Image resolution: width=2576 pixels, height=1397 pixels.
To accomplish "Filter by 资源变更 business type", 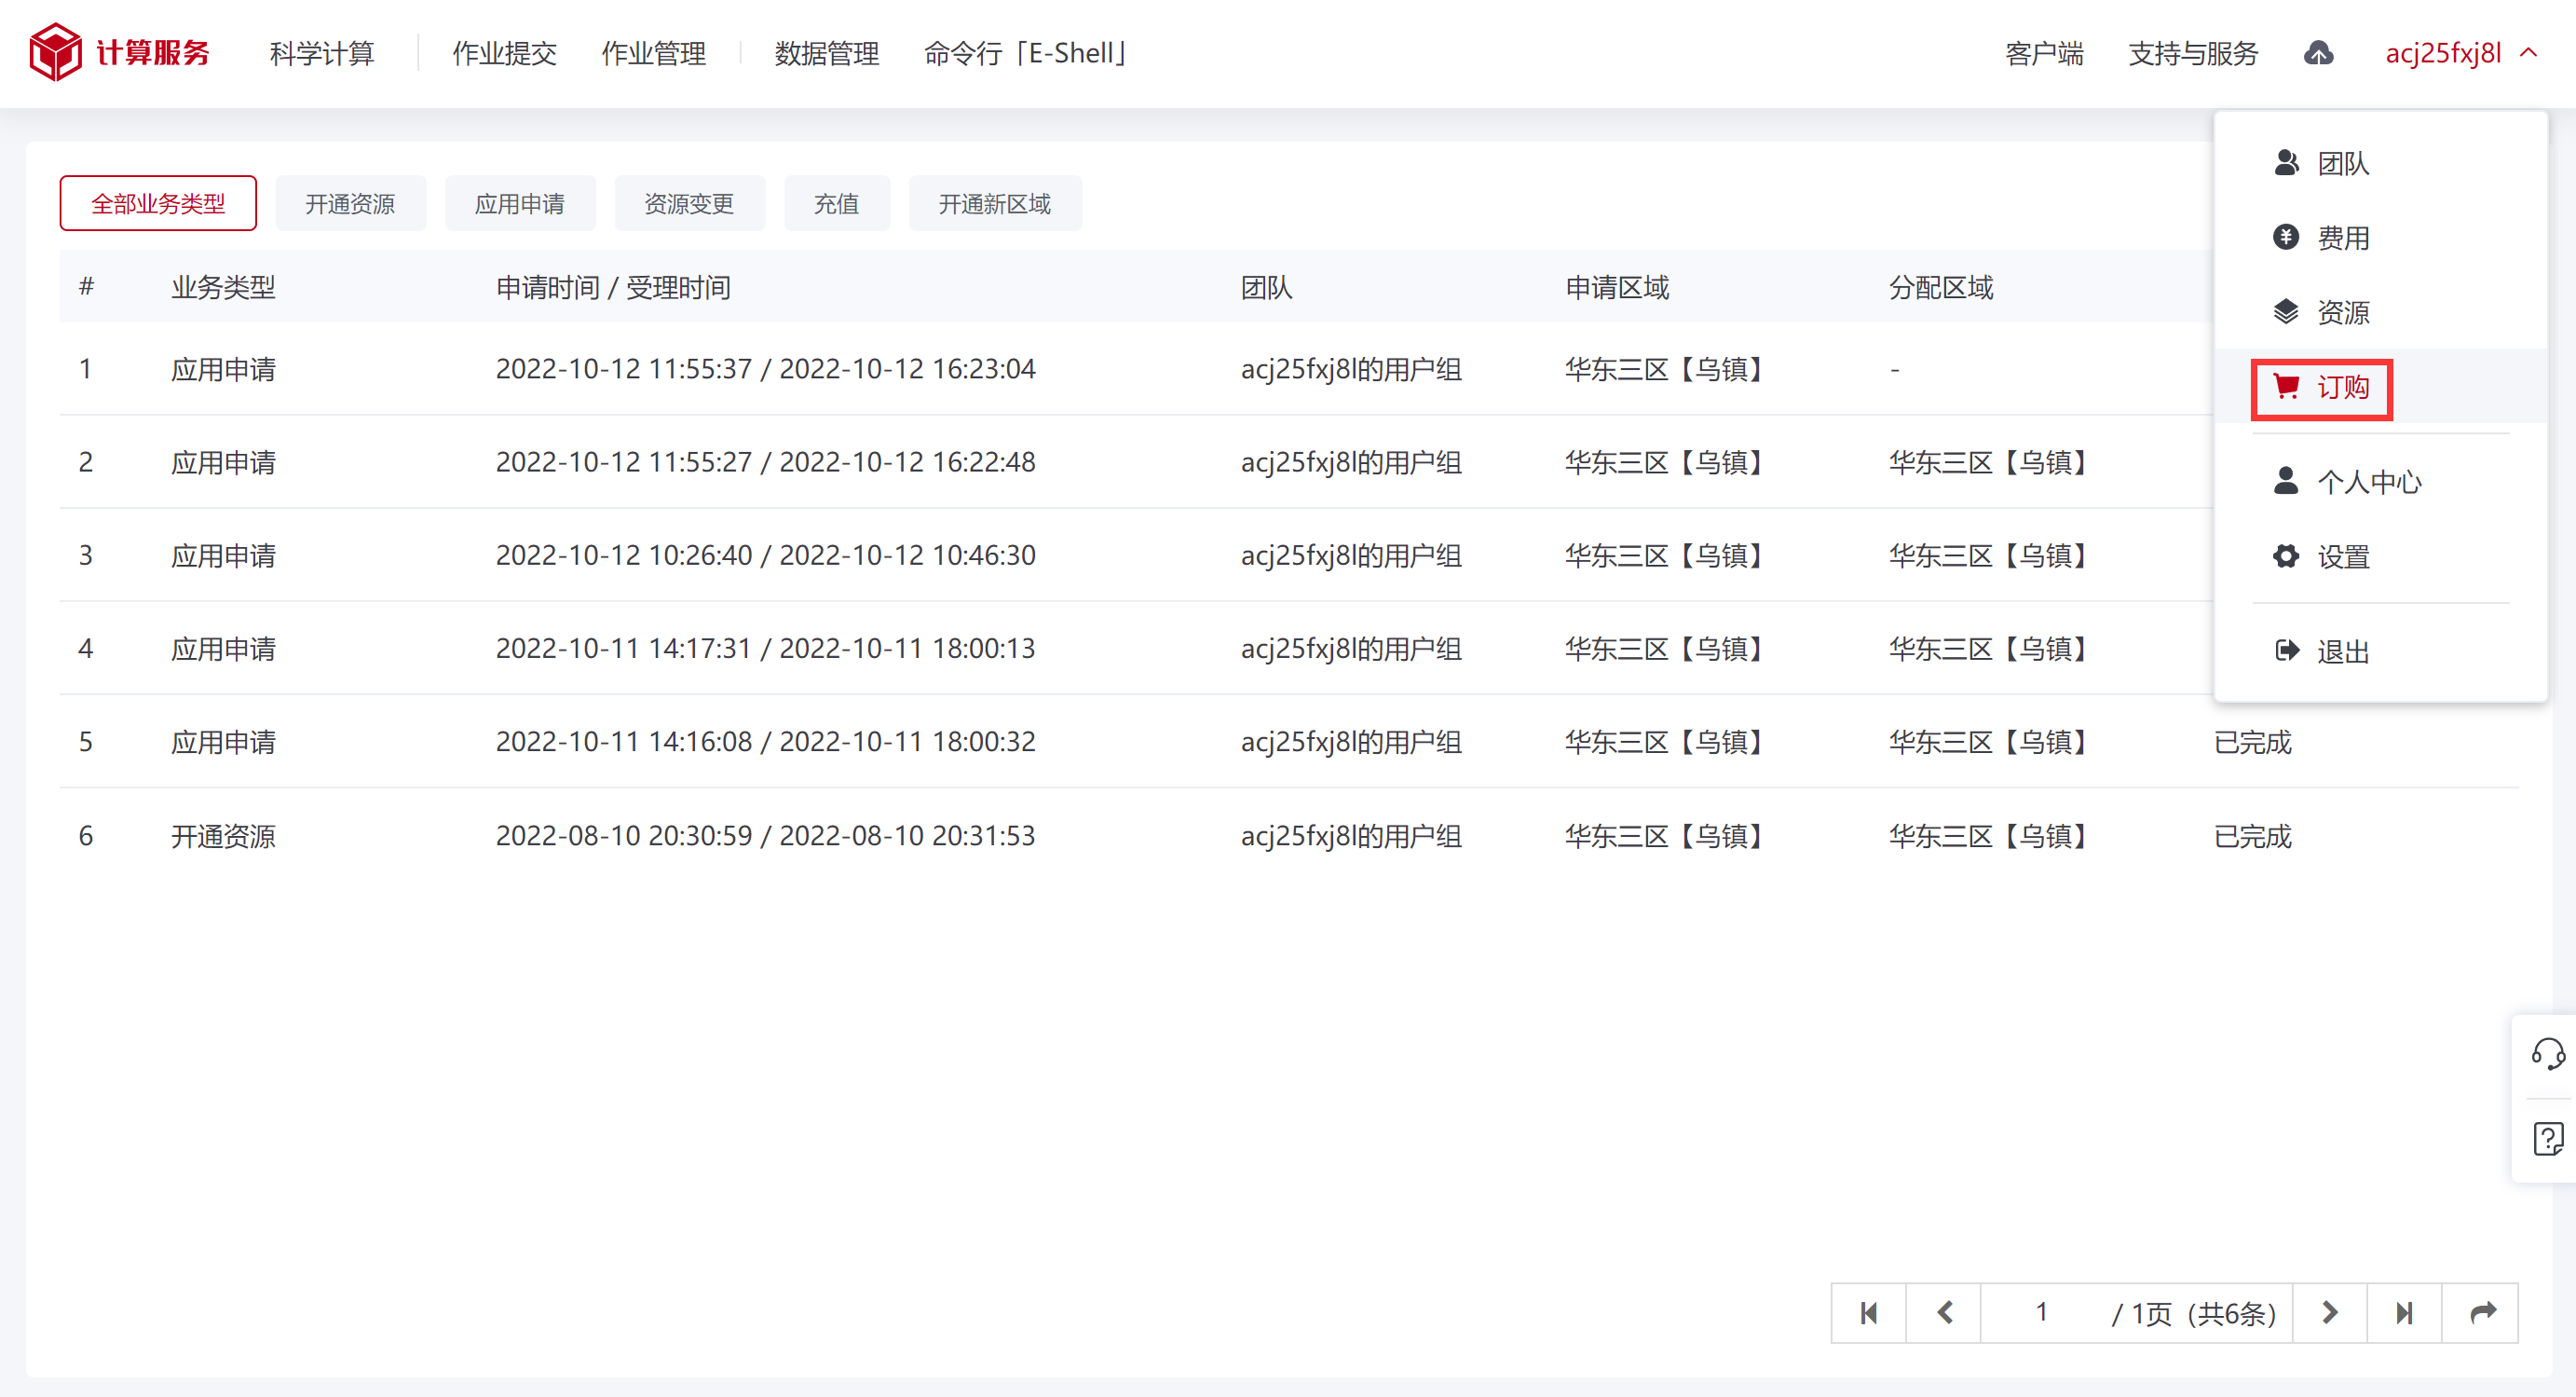I will tap(689, 204).
